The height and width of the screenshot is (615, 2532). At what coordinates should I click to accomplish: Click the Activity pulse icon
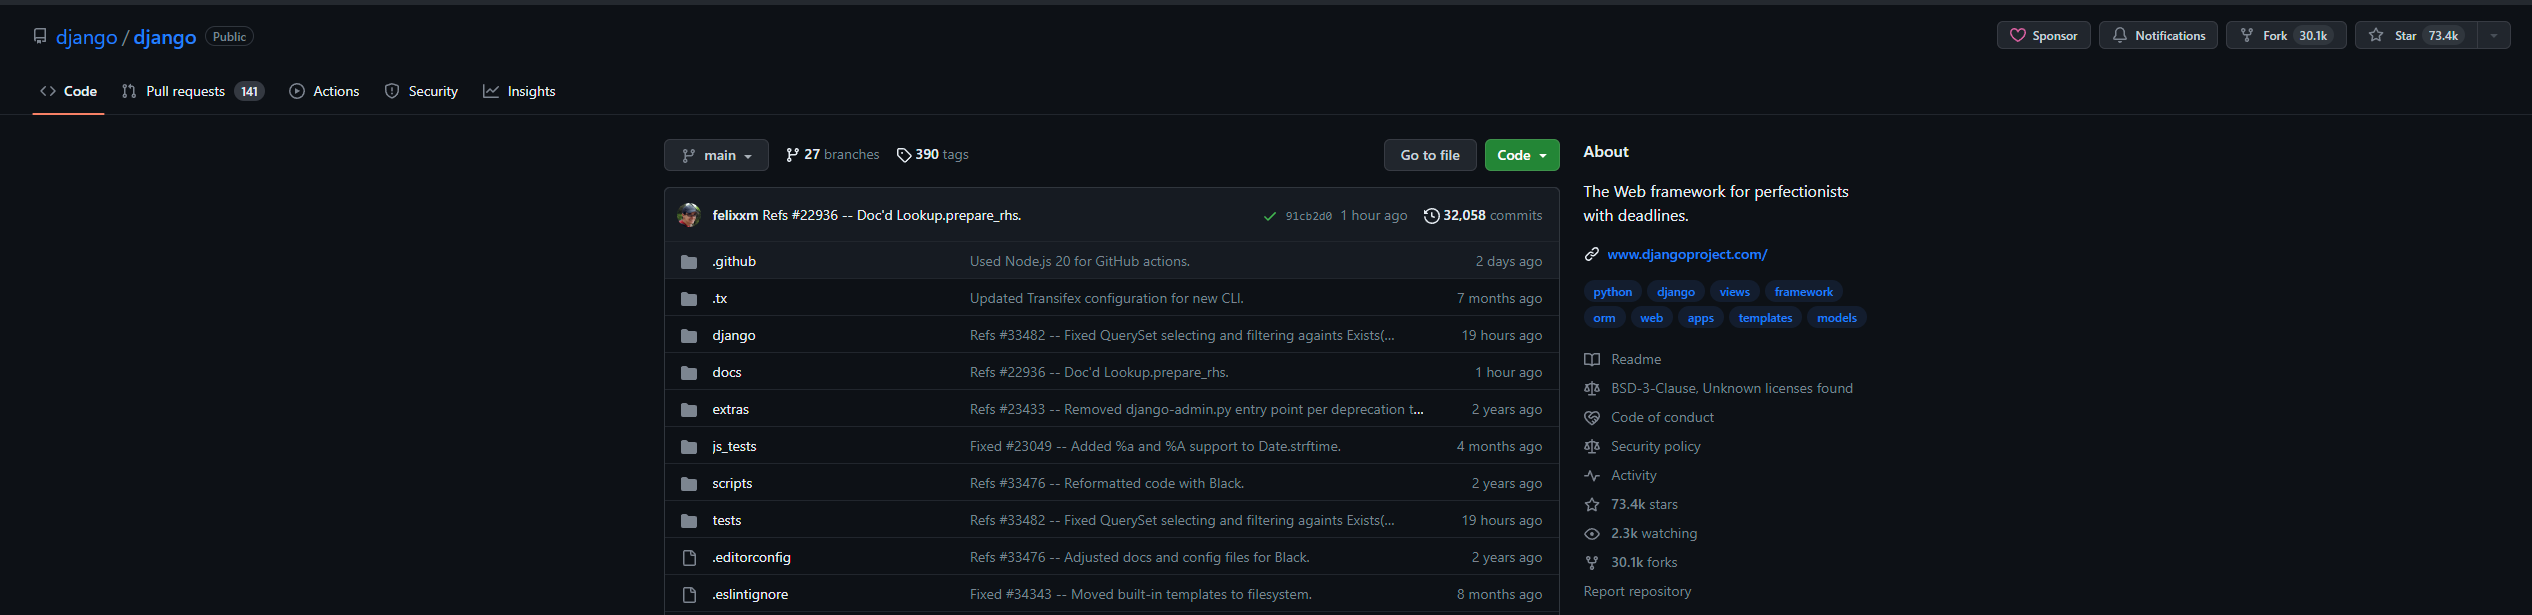[x=1592, y=475]
